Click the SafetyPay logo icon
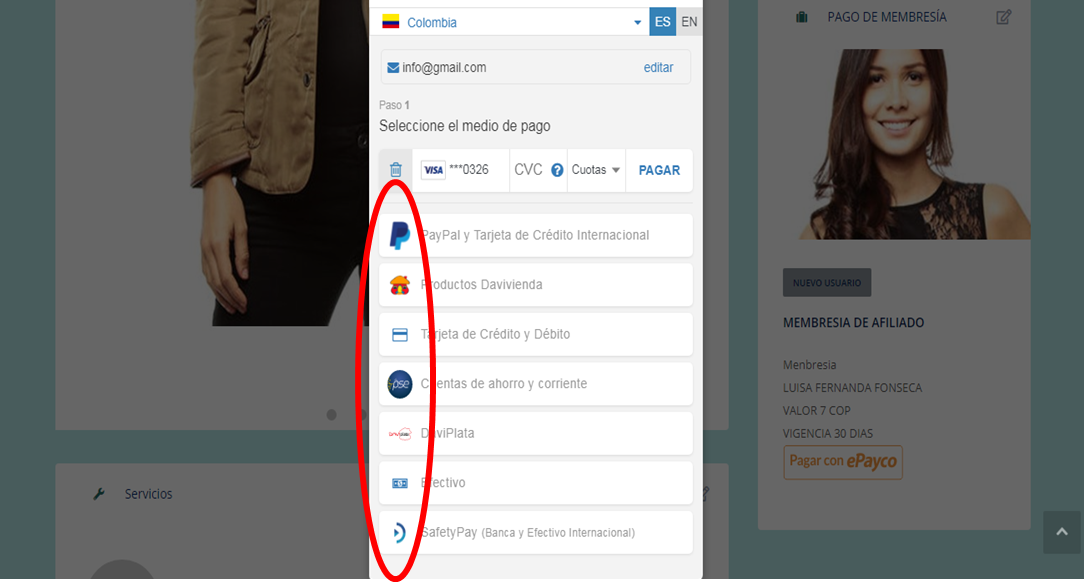 click(x=399, y=533)
